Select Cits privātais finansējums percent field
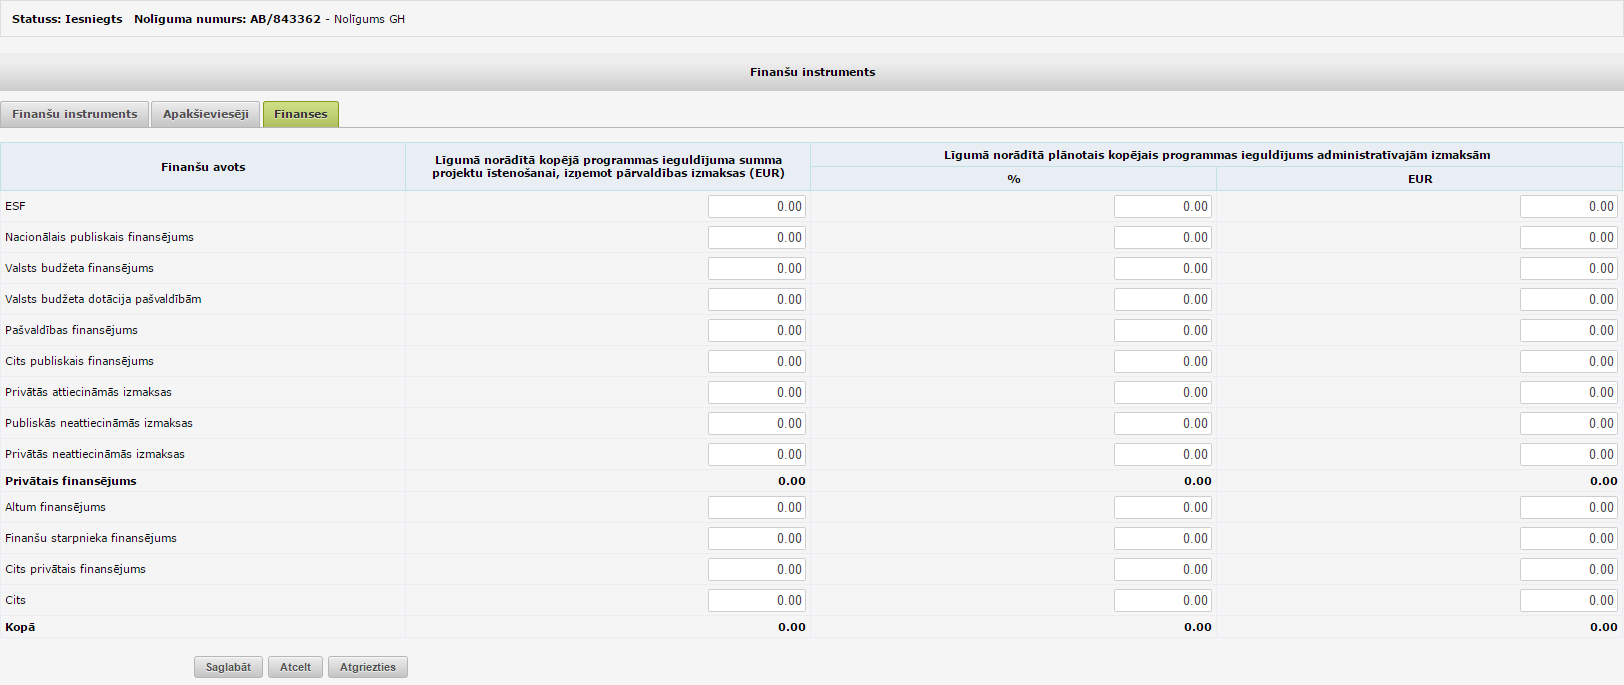Viewport: 1624px width, 685px height. 1163,569
